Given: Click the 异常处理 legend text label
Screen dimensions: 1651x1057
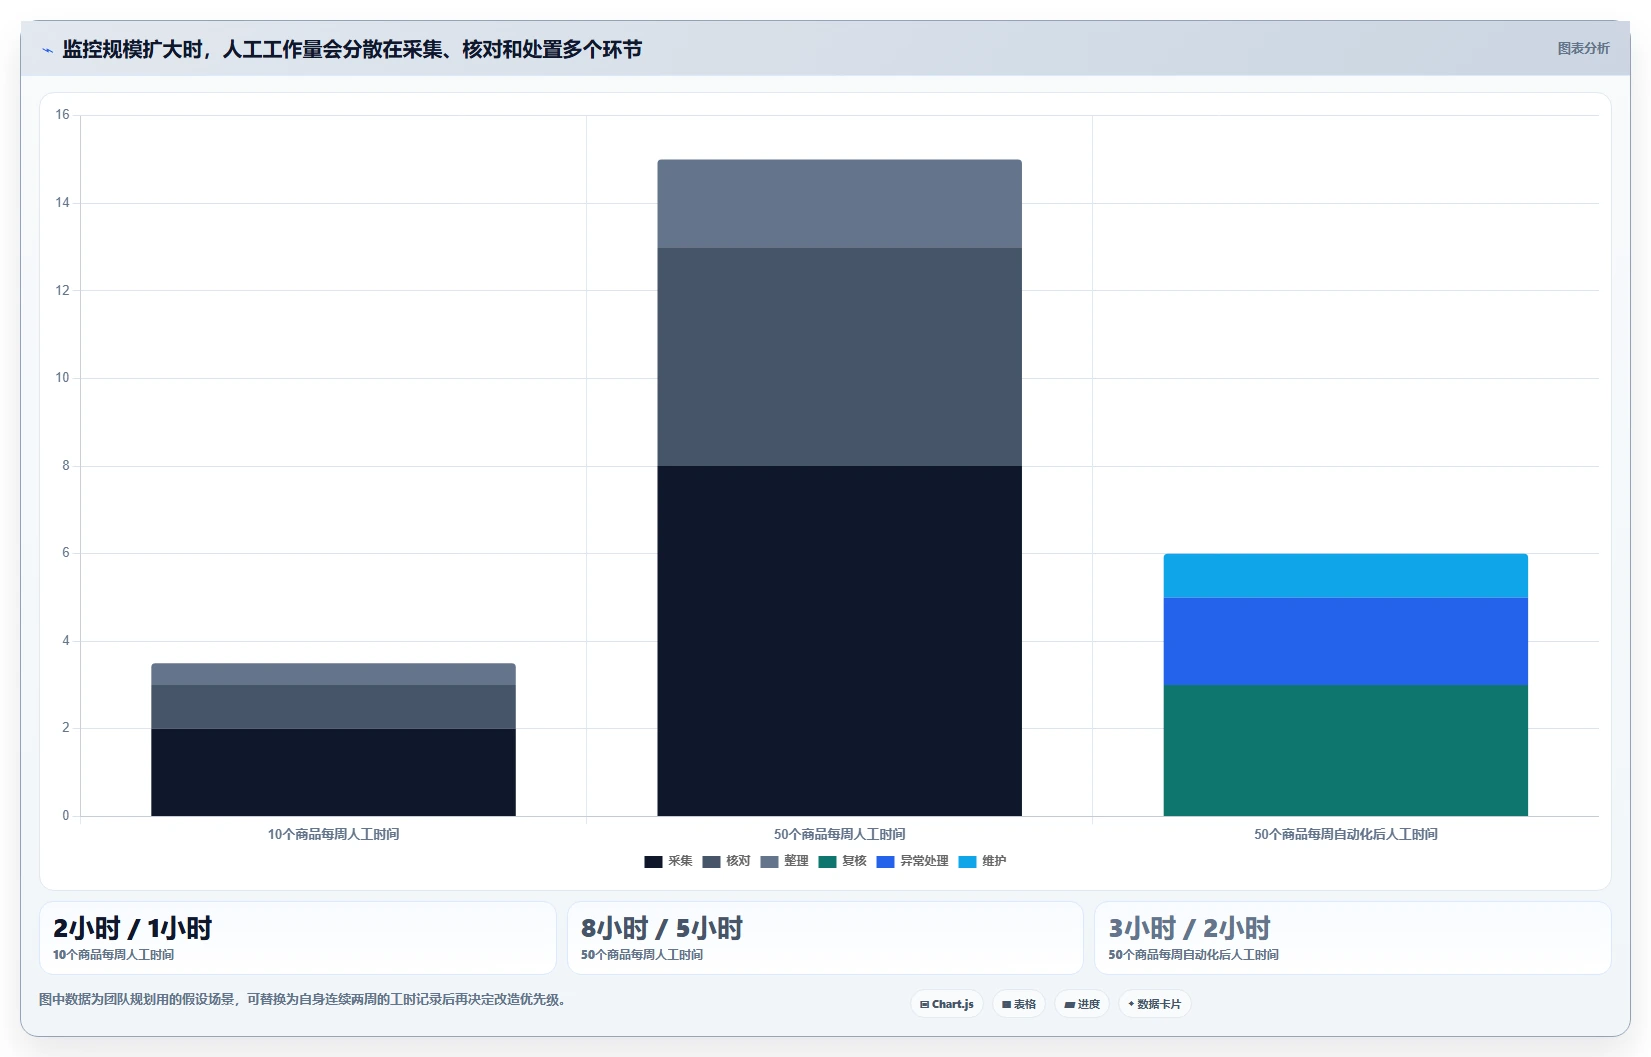Looking at the screenshot, I should 924,861.
